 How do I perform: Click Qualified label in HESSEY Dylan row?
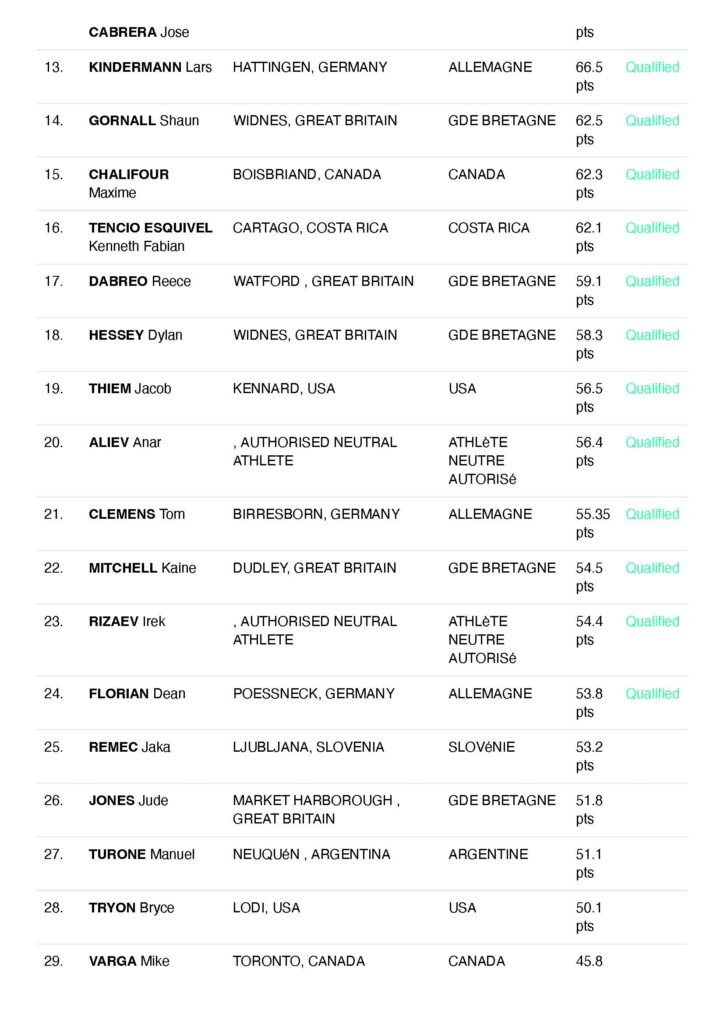pyautogui.click(x=652, y=335)
